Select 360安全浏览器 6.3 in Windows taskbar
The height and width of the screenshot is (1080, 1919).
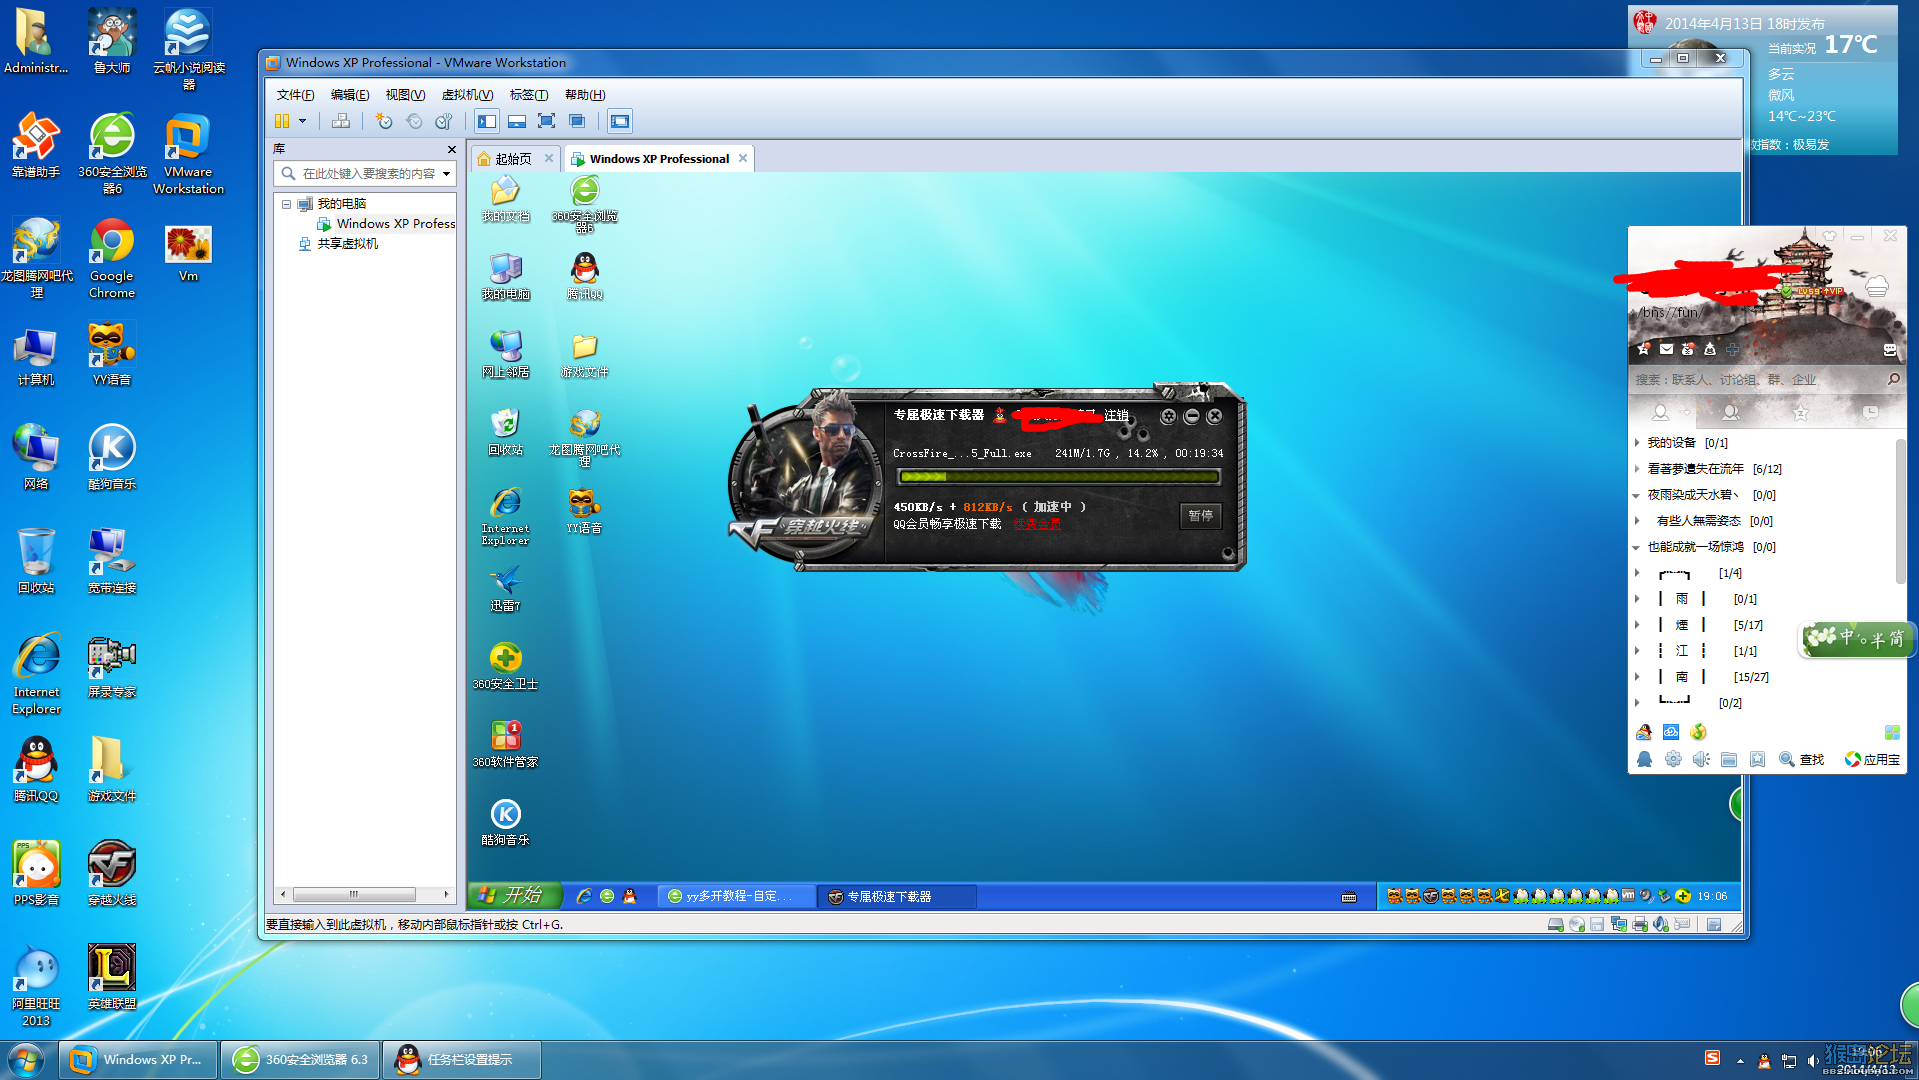tap(300, 1059)
